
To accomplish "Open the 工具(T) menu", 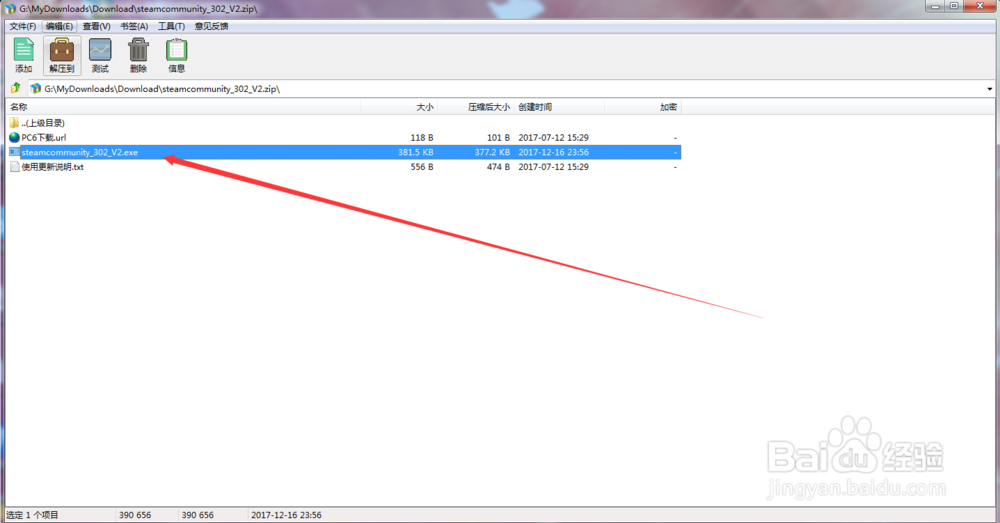I will 171,26.
